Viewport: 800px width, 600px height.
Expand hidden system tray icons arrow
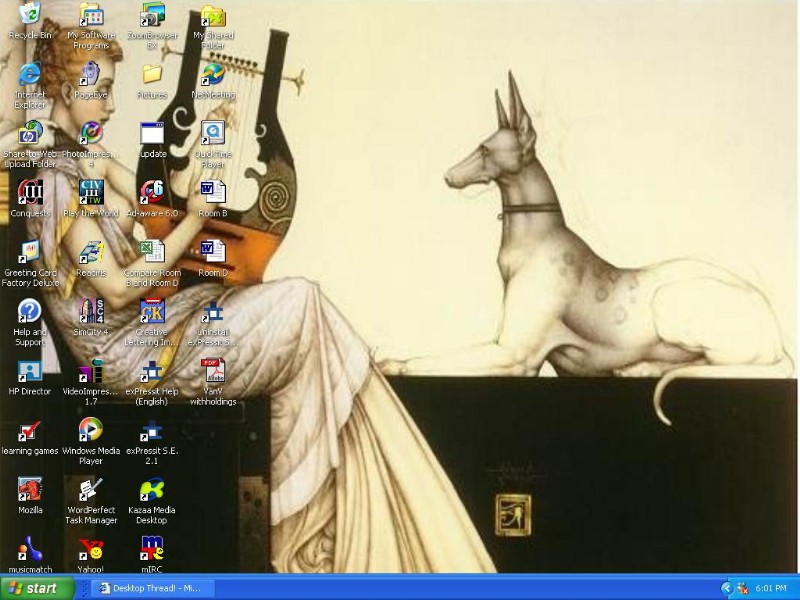tap(727, 588)
